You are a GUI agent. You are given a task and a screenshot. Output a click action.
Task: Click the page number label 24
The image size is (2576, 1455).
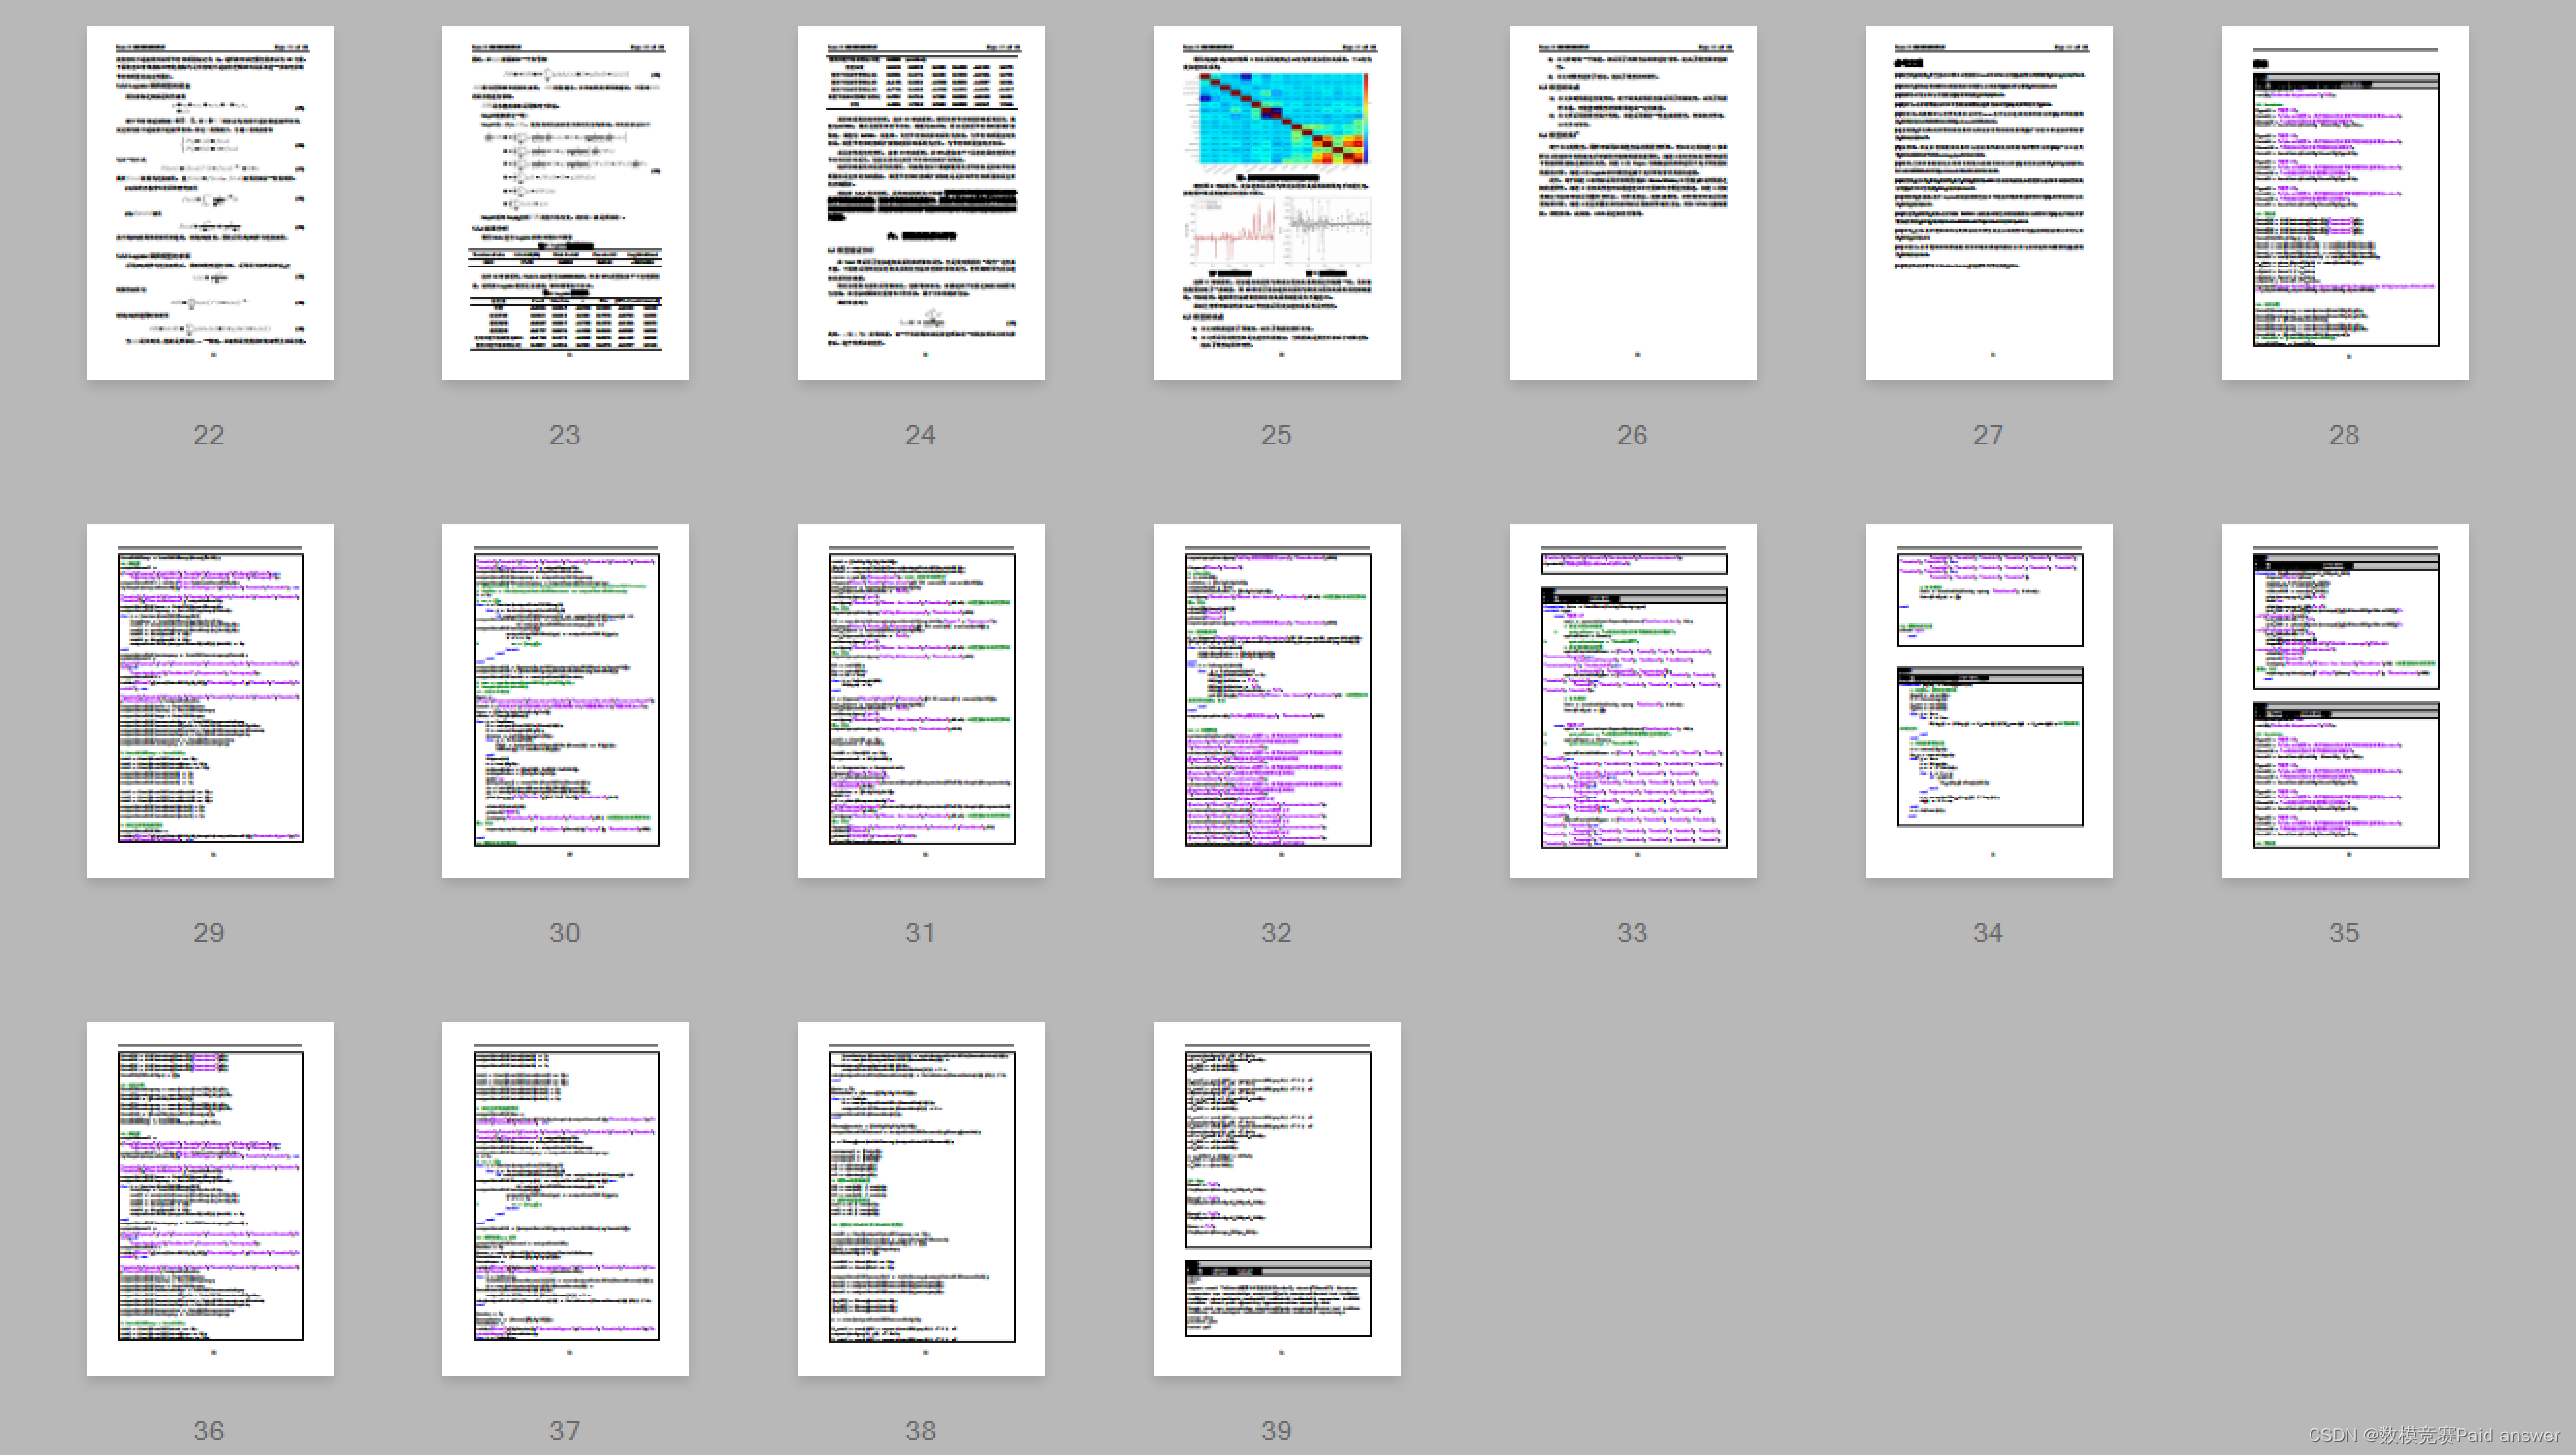[x=921, y=435]
